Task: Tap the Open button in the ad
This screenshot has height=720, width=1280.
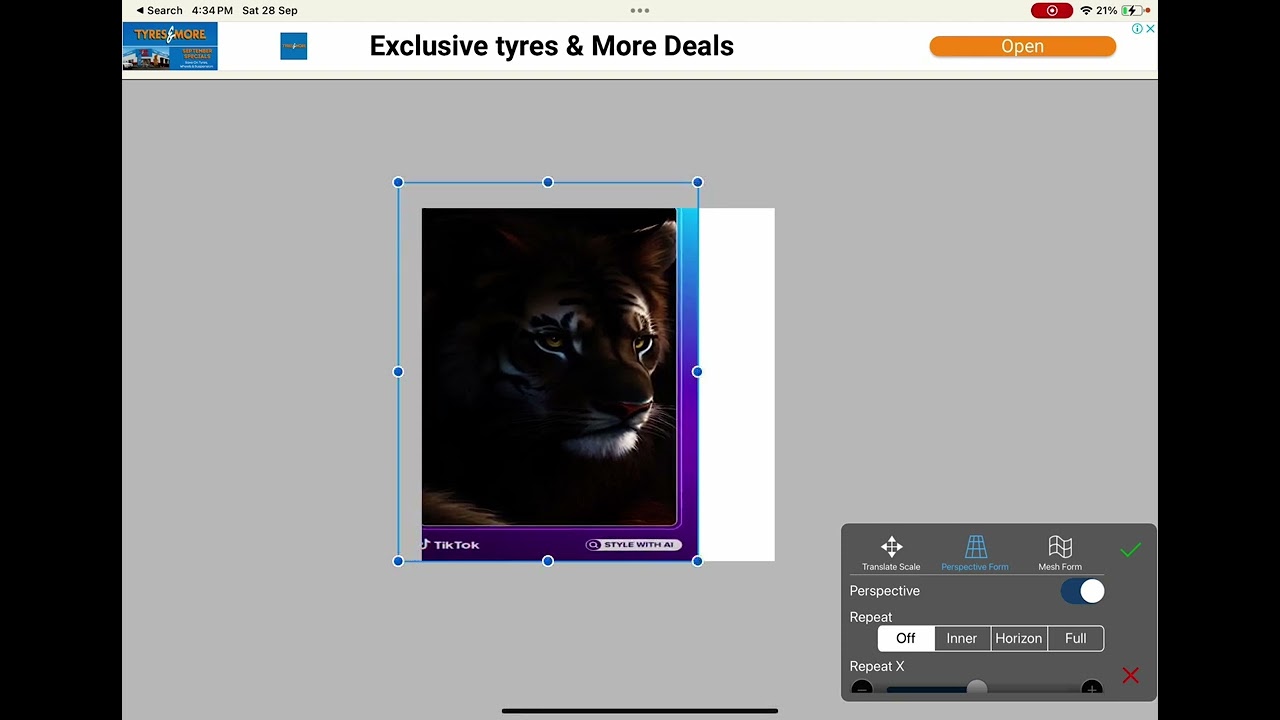Action: [1022, 46]
